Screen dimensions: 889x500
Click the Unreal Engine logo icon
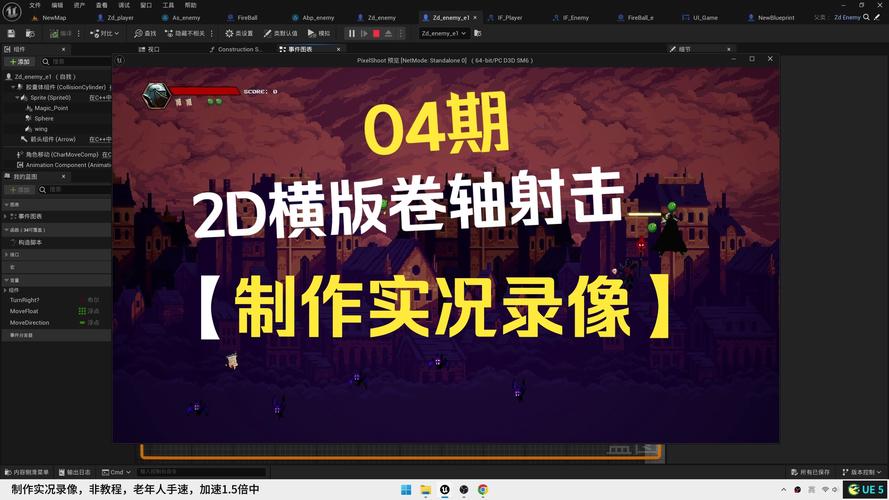pyautogui.click(x=11, y=11)
